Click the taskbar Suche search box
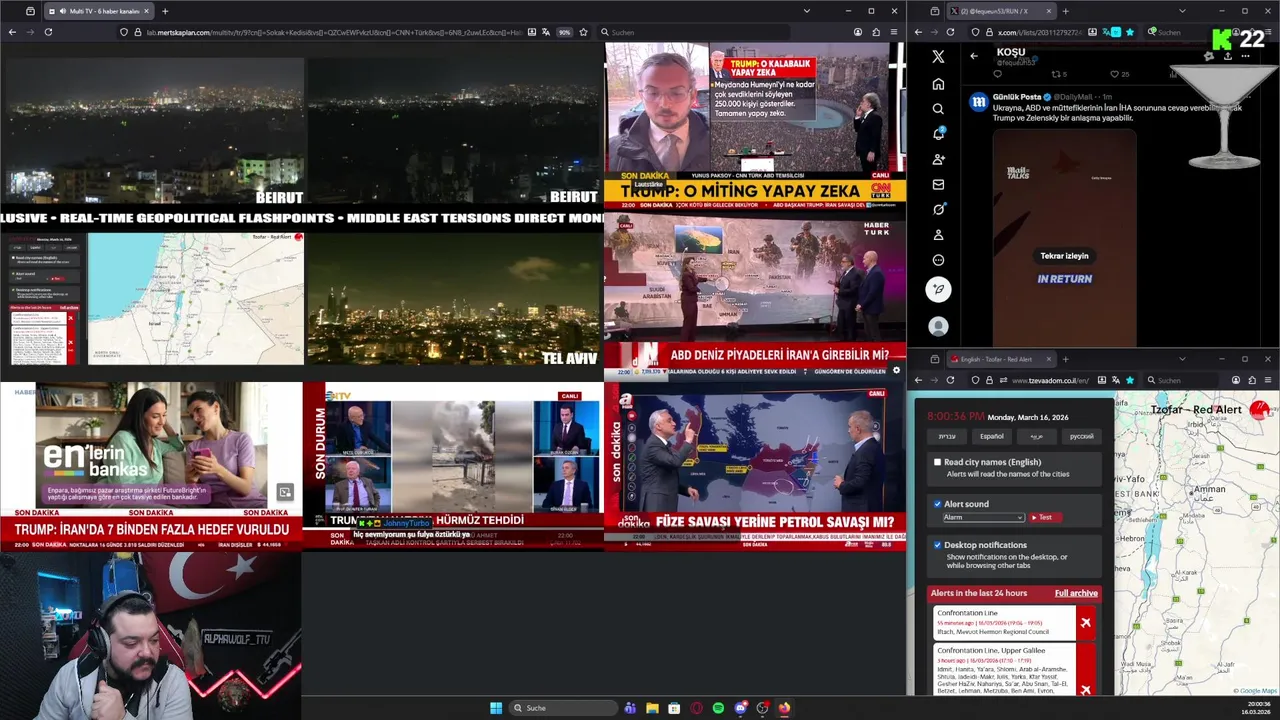This screenshot has height=720, width=1280. [x=563, y=708]
